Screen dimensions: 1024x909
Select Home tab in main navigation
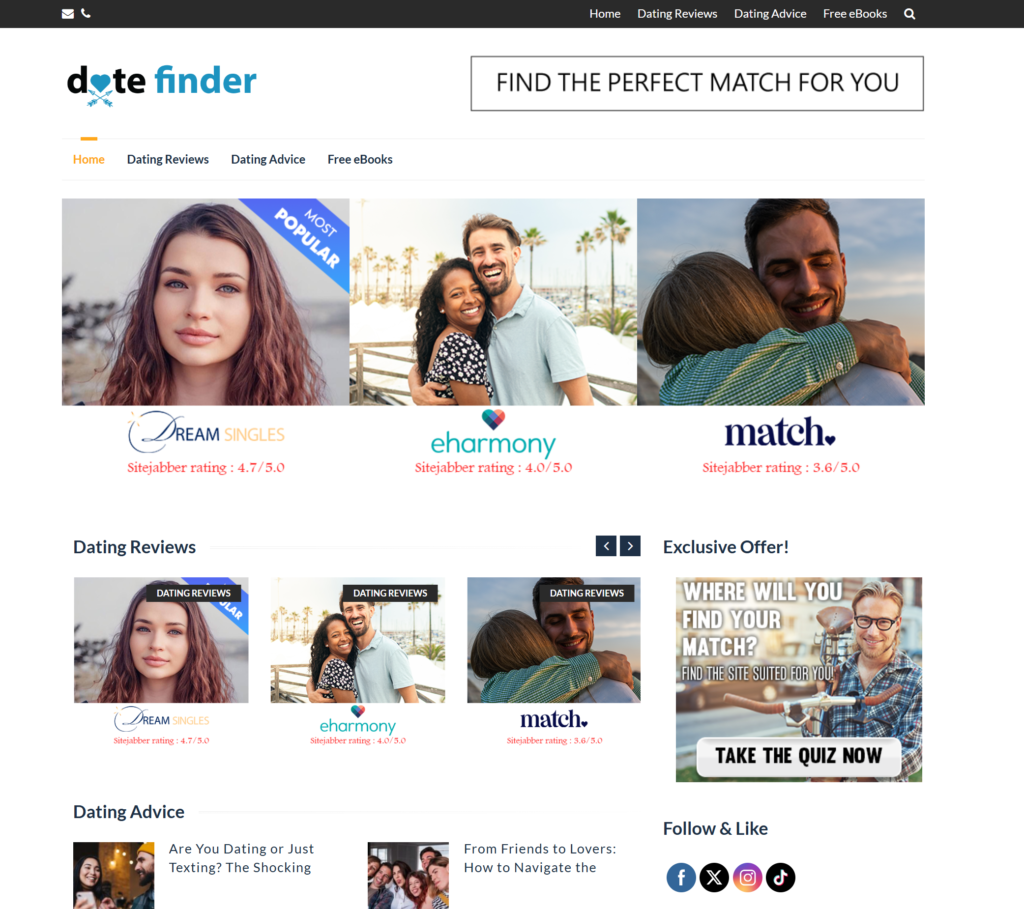(x=89, y=159)
